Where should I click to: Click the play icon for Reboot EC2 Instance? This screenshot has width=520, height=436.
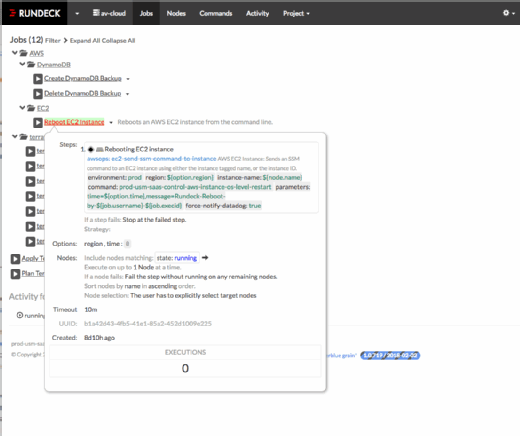tap(38, 123)
